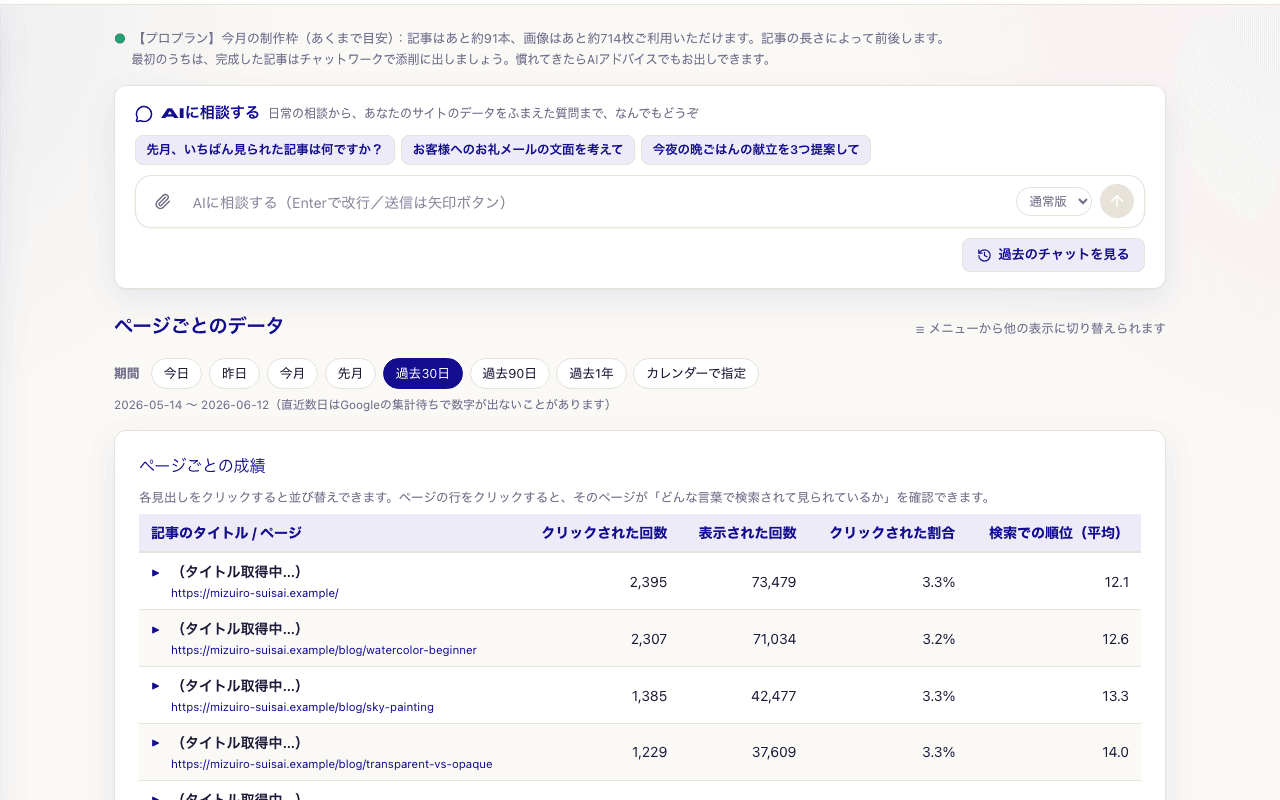Click the ページごとの成績 heading
This screenshot has width=1280, height=800.
coord(202,466)
